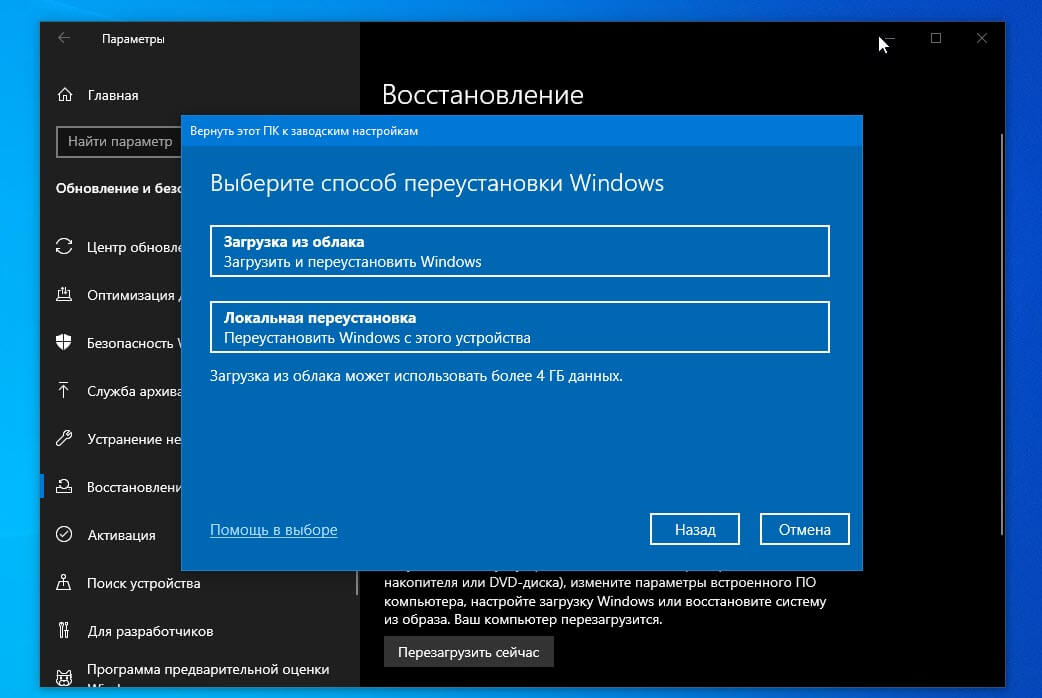Choose Локальная переустановка option

520,327
